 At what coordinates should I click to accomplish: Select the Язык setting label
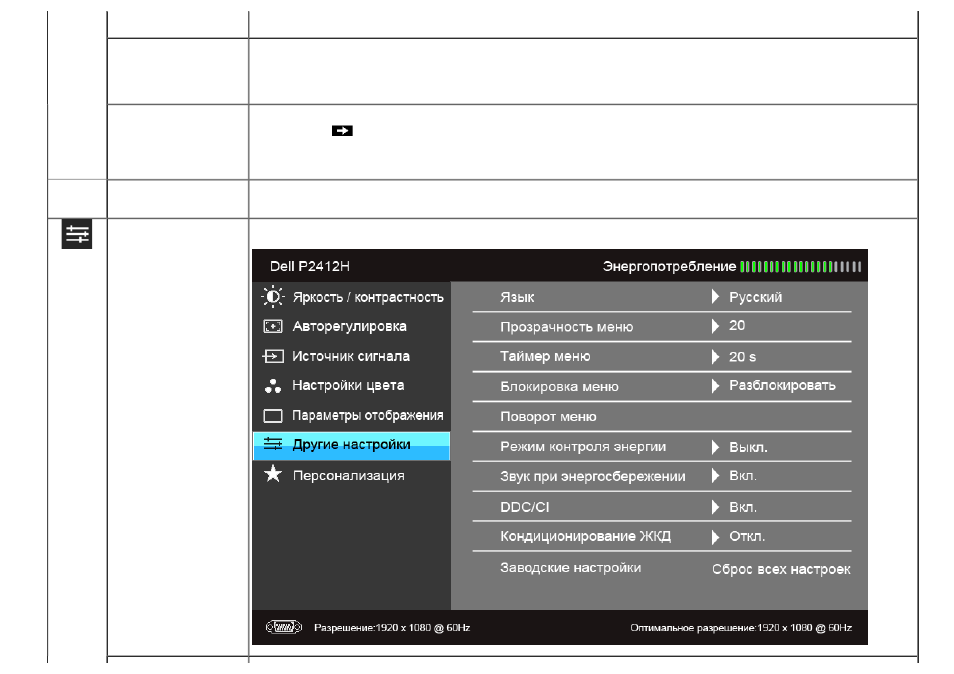(517, 297)
